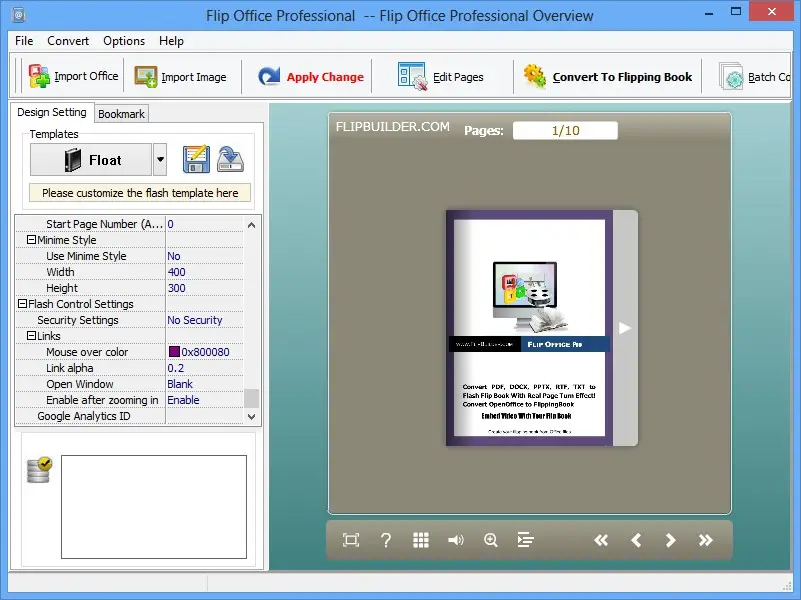The height and width of the screenshot is (600, 801).
Task: Click the FLIPBUILDER.COM text in the preview
Action: point(392,127)
